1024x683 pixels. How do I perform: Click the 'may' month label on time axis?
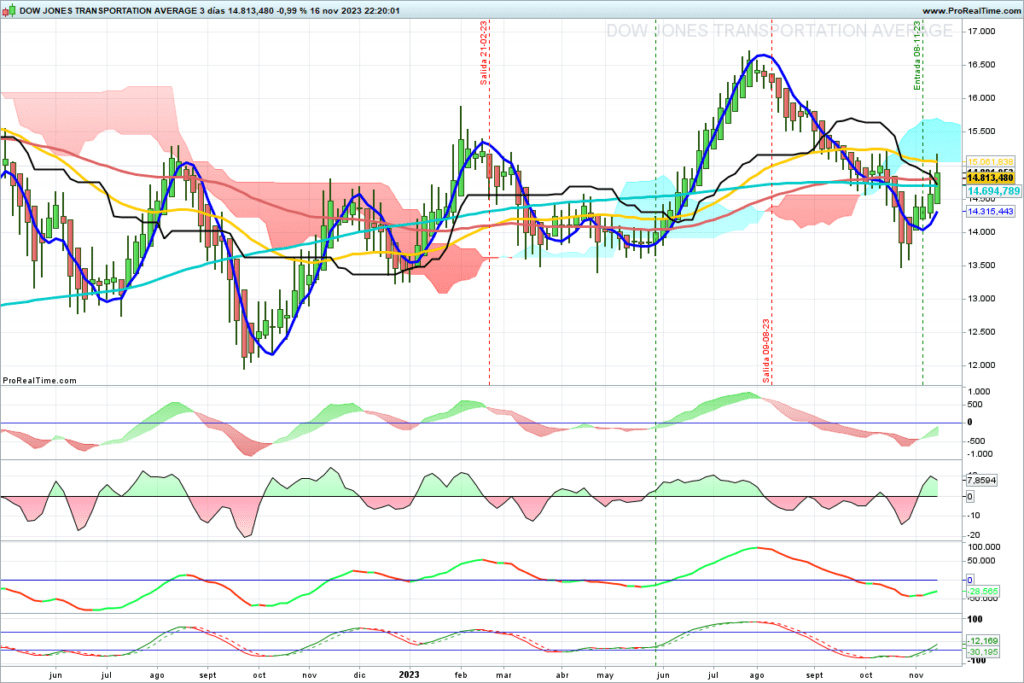pos(605,675)
